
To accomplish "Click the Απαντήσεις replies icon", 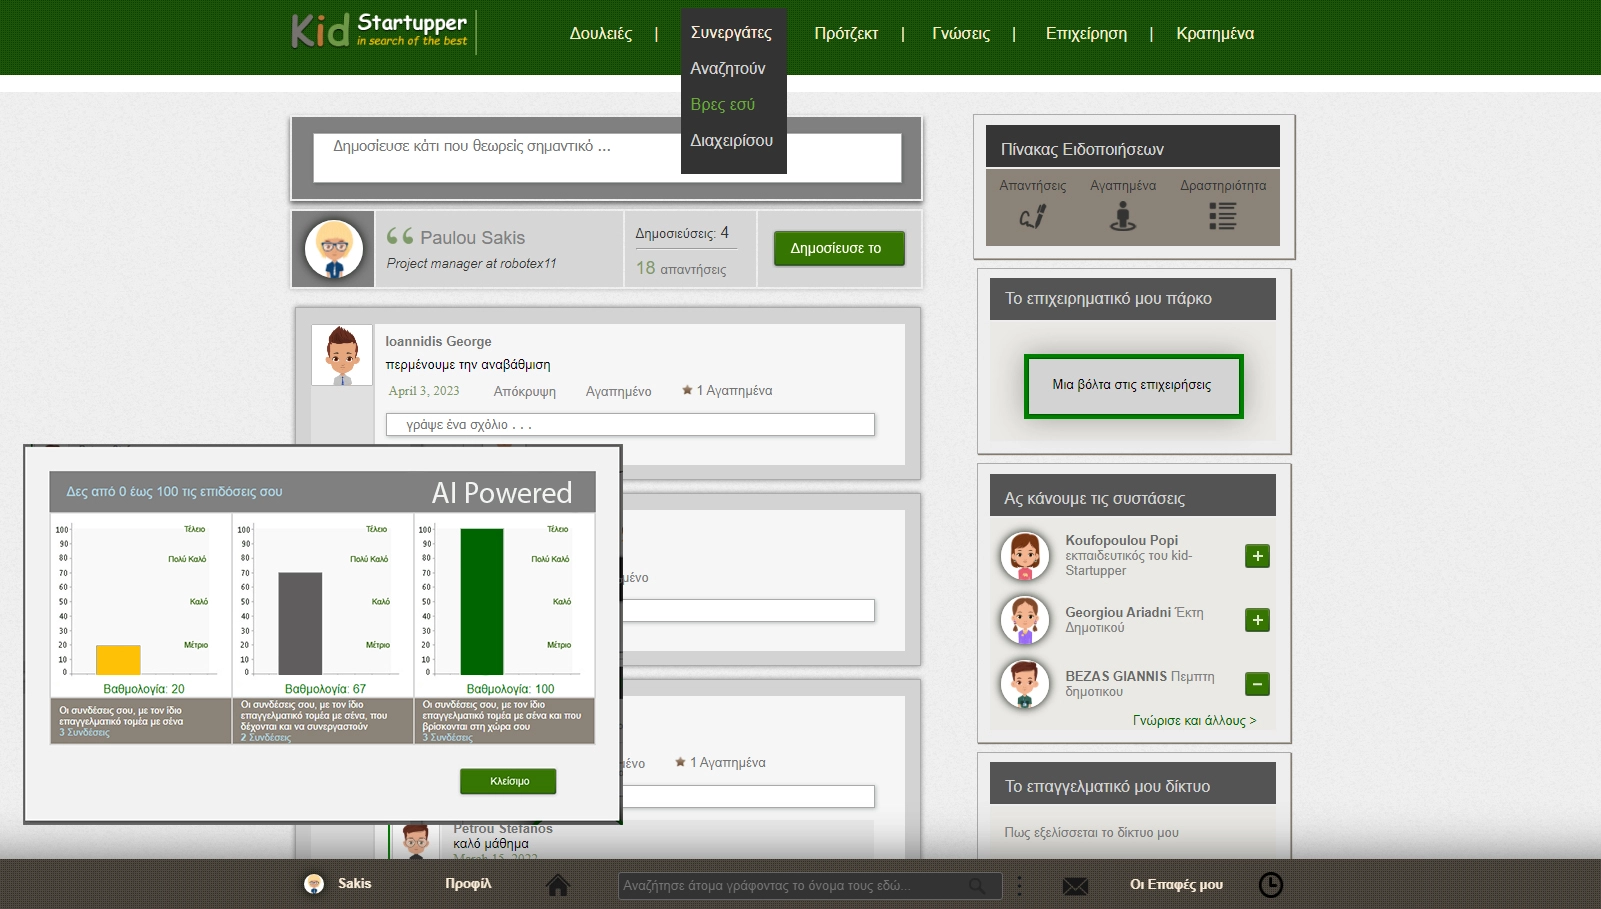I will [x=1032, y=216].
